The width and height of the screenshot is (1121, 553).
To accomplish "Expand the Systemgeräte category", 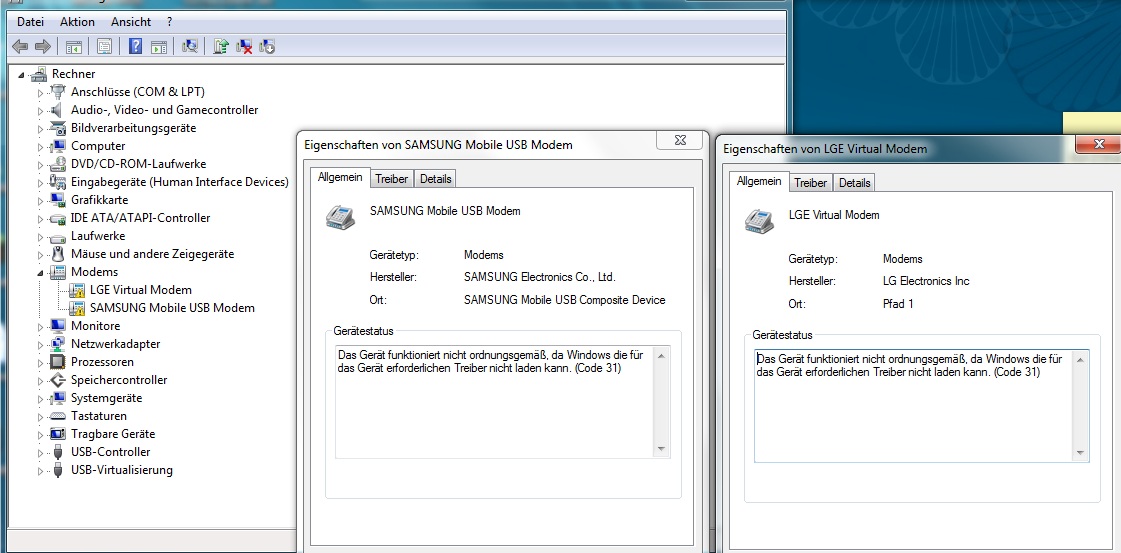I will (40, 399).
